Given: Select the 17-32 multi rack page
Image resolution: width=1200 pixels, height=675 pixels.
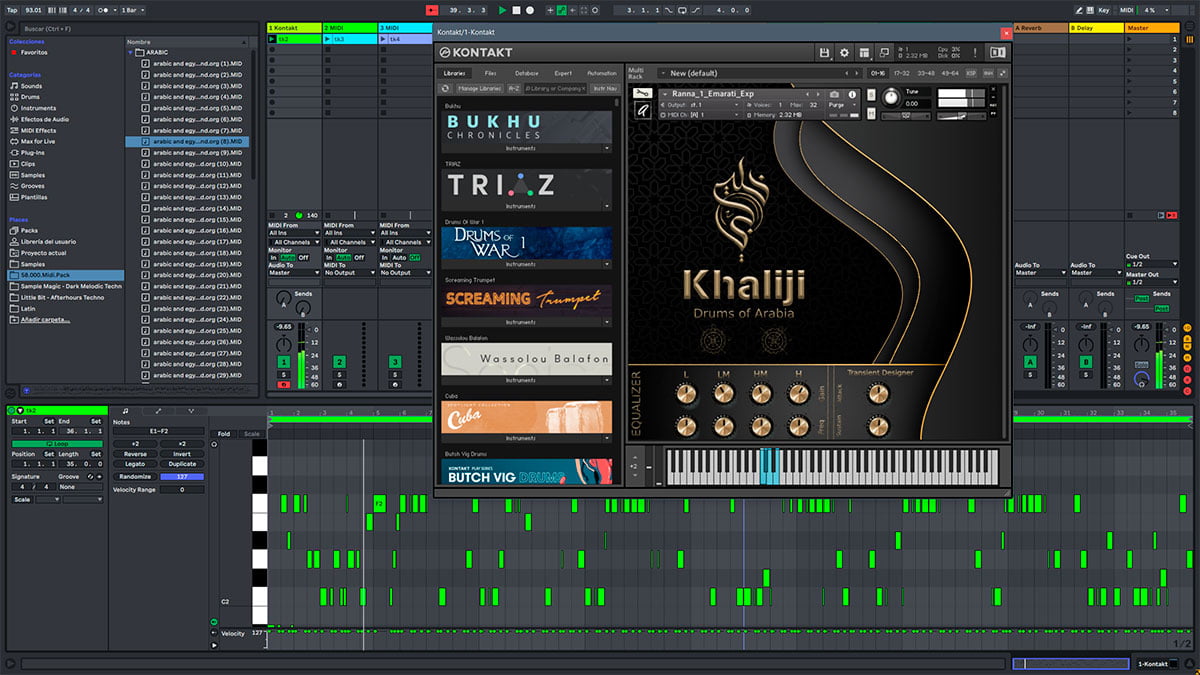Looking at the screenshot, I should pos(902,73).
